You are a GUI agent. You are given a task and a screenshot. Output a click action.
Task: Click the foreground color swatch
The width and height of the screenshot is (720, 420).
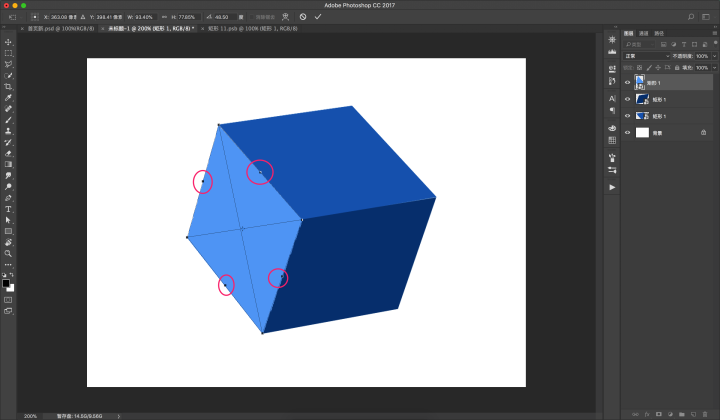click(x=6, y=283)
